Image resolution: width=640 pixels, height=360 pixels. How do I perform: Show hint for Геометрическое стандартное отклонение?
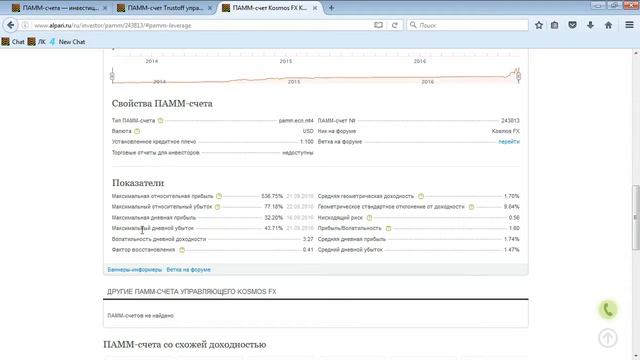(x=471, y=207)
